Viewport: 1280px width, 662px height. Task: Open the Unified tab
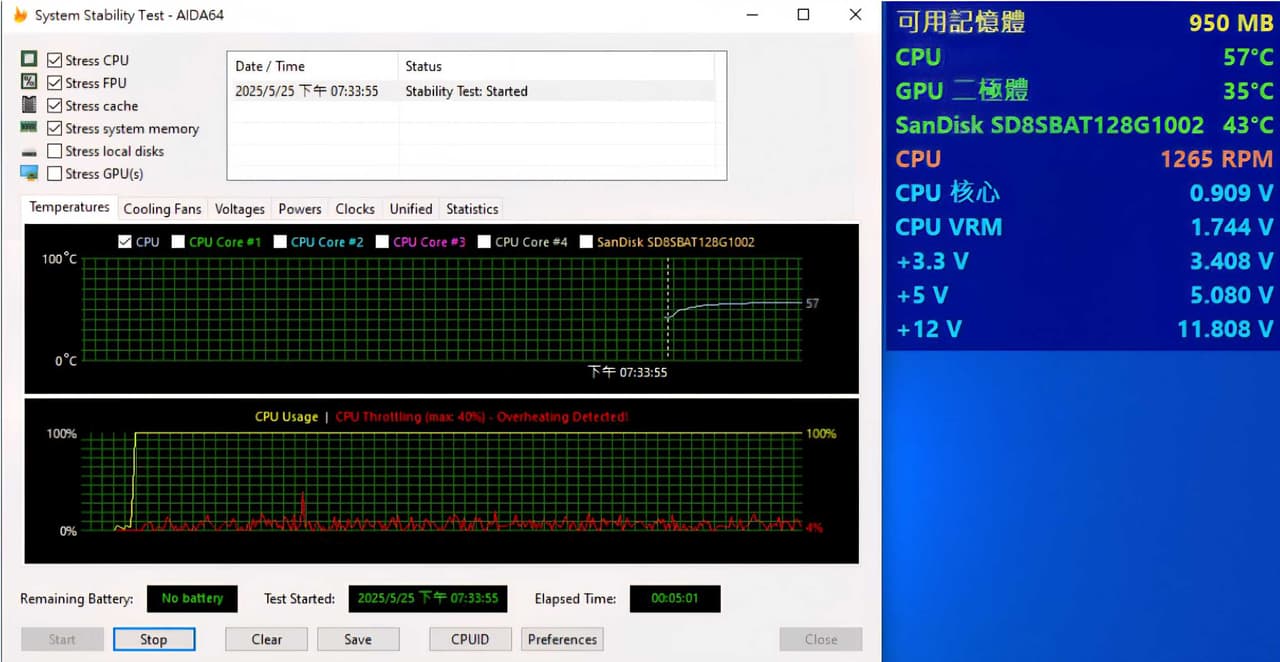tap(411, 209)
